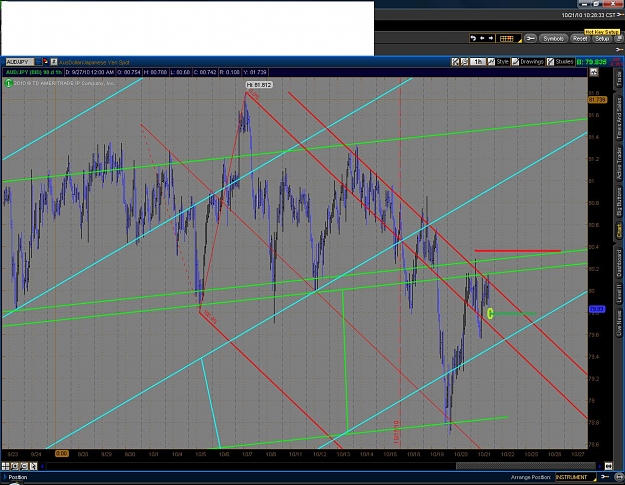This screenshot has height=485, width=625.
Task: Click the yellow C marker on the chart
Action: tap(490, 314)
